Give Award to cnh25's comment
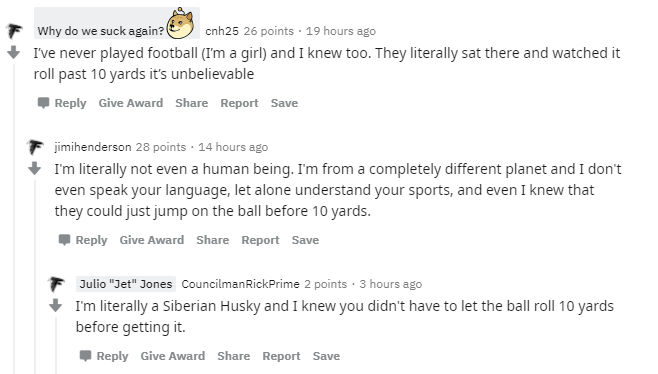 (131, 103)
